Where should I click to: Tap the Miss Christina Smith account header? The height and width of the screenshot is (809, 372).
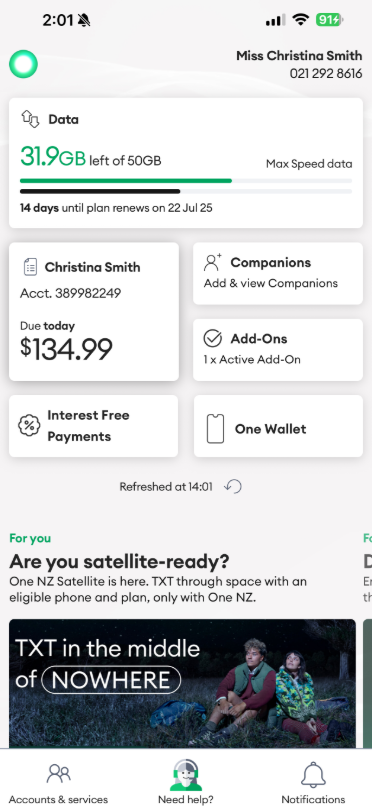click(299, 64)
